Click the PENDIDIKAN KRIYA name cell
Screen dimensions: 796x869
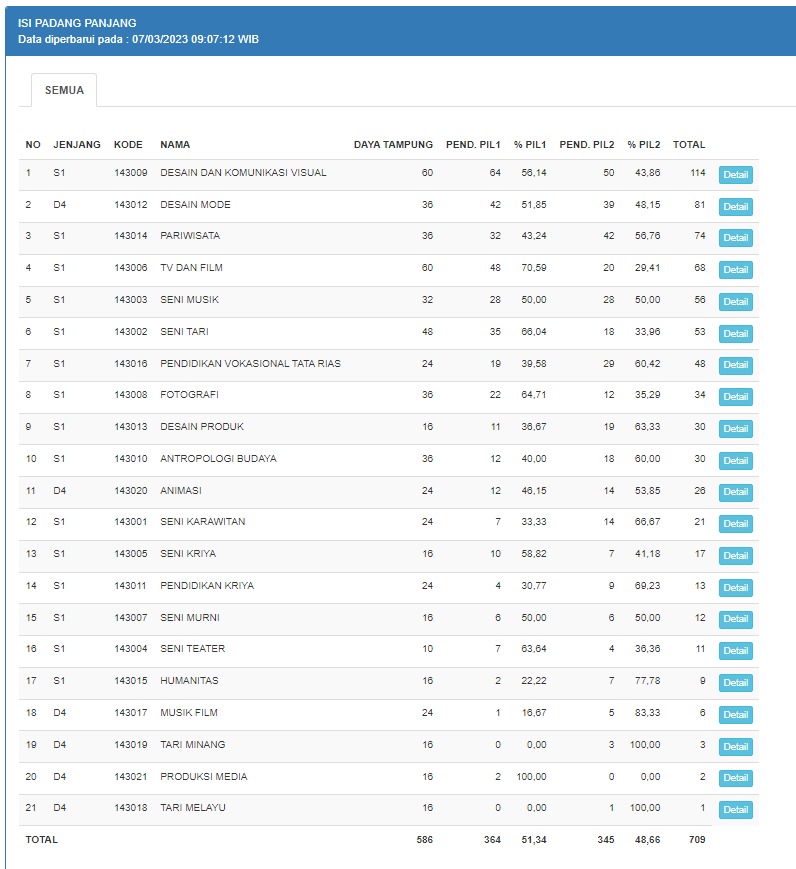pos(207,586)
